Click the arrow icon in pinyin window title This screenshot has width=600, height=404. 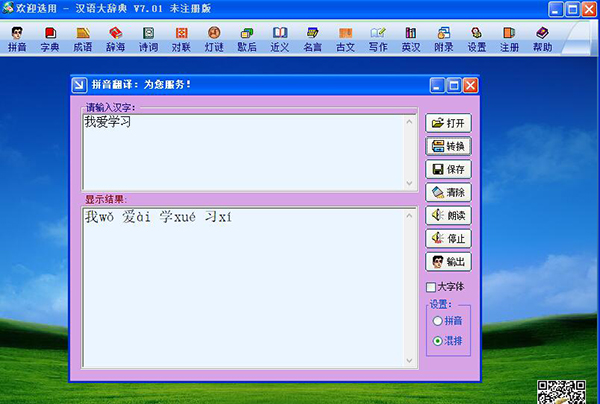click(x=79, y=85)
